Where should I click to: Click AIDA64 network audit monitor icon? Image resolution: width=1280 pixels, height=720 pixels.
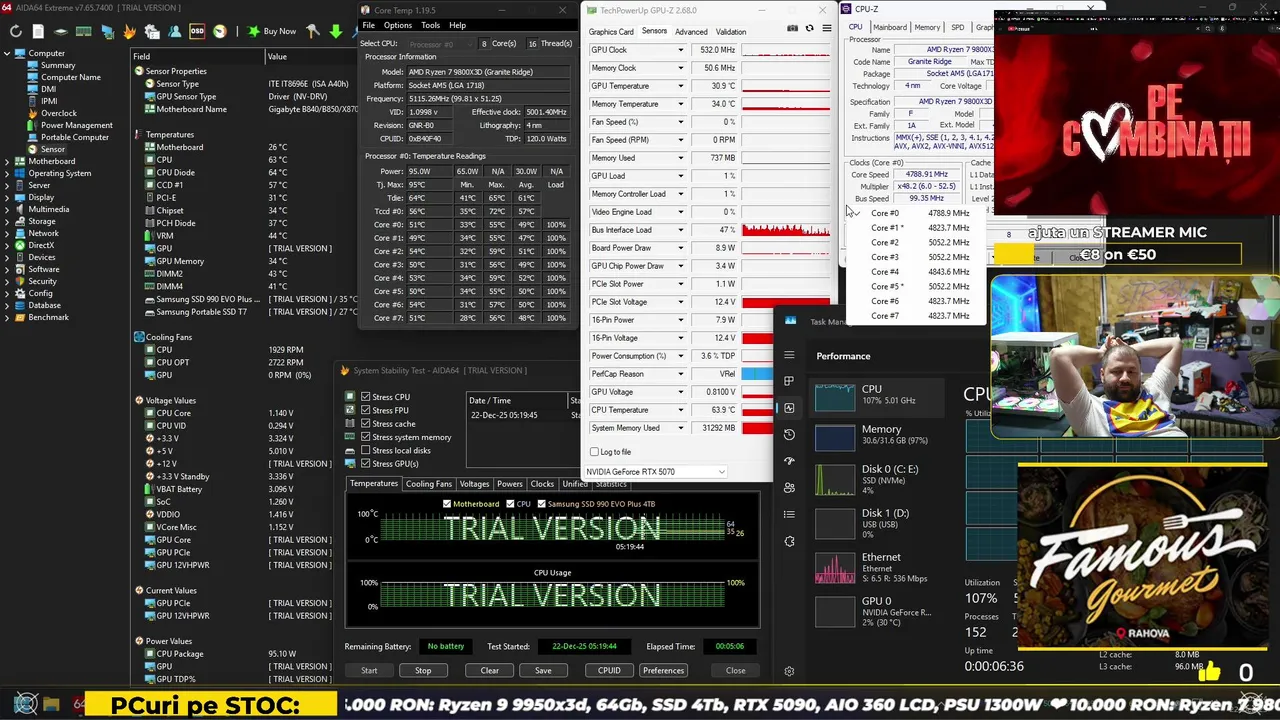pos(108,31)
